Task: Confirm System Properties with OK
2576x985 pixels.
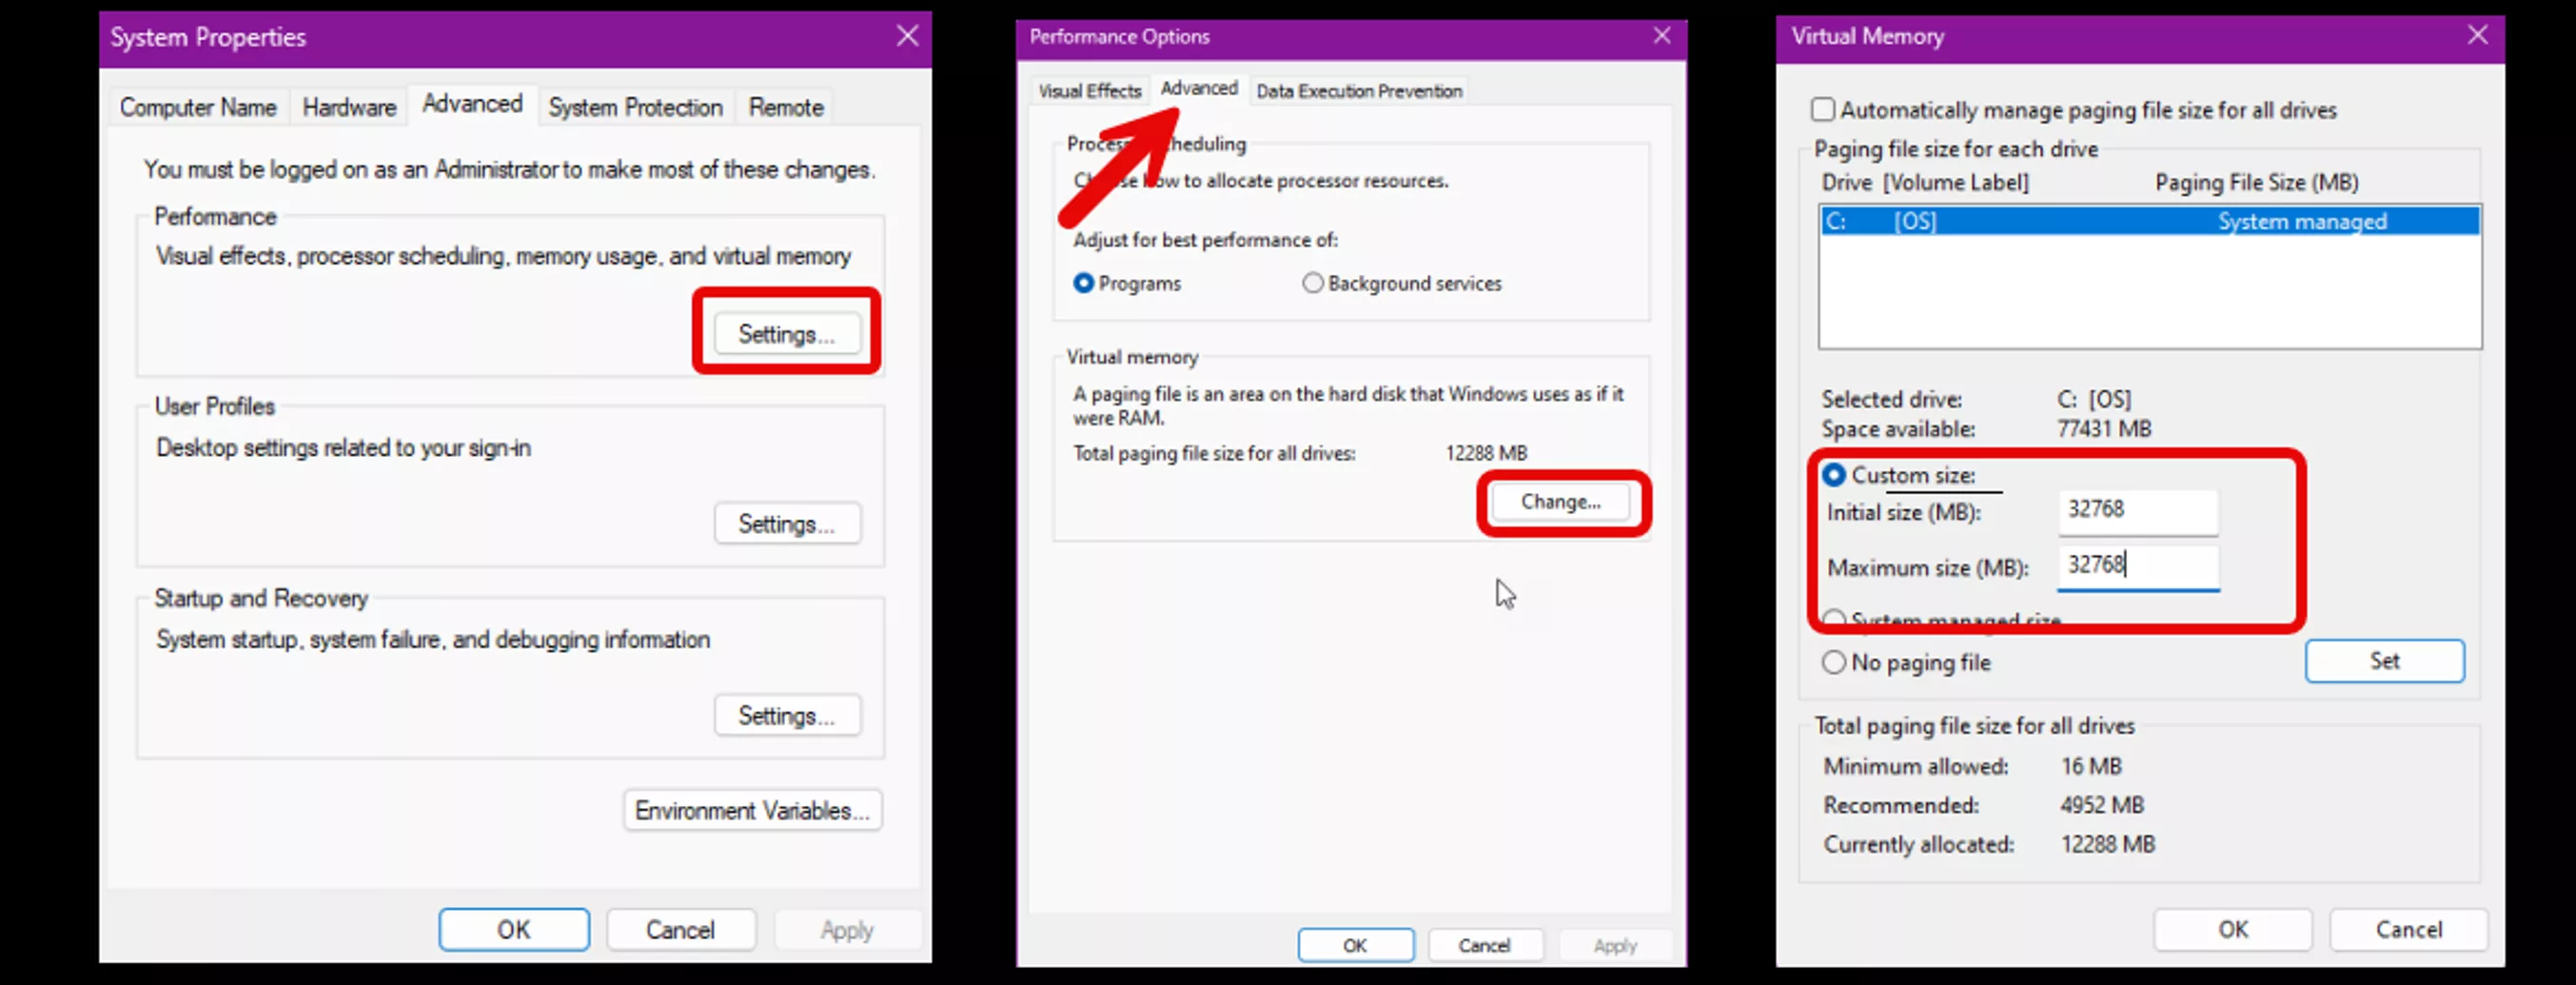Action: (514, 929)
